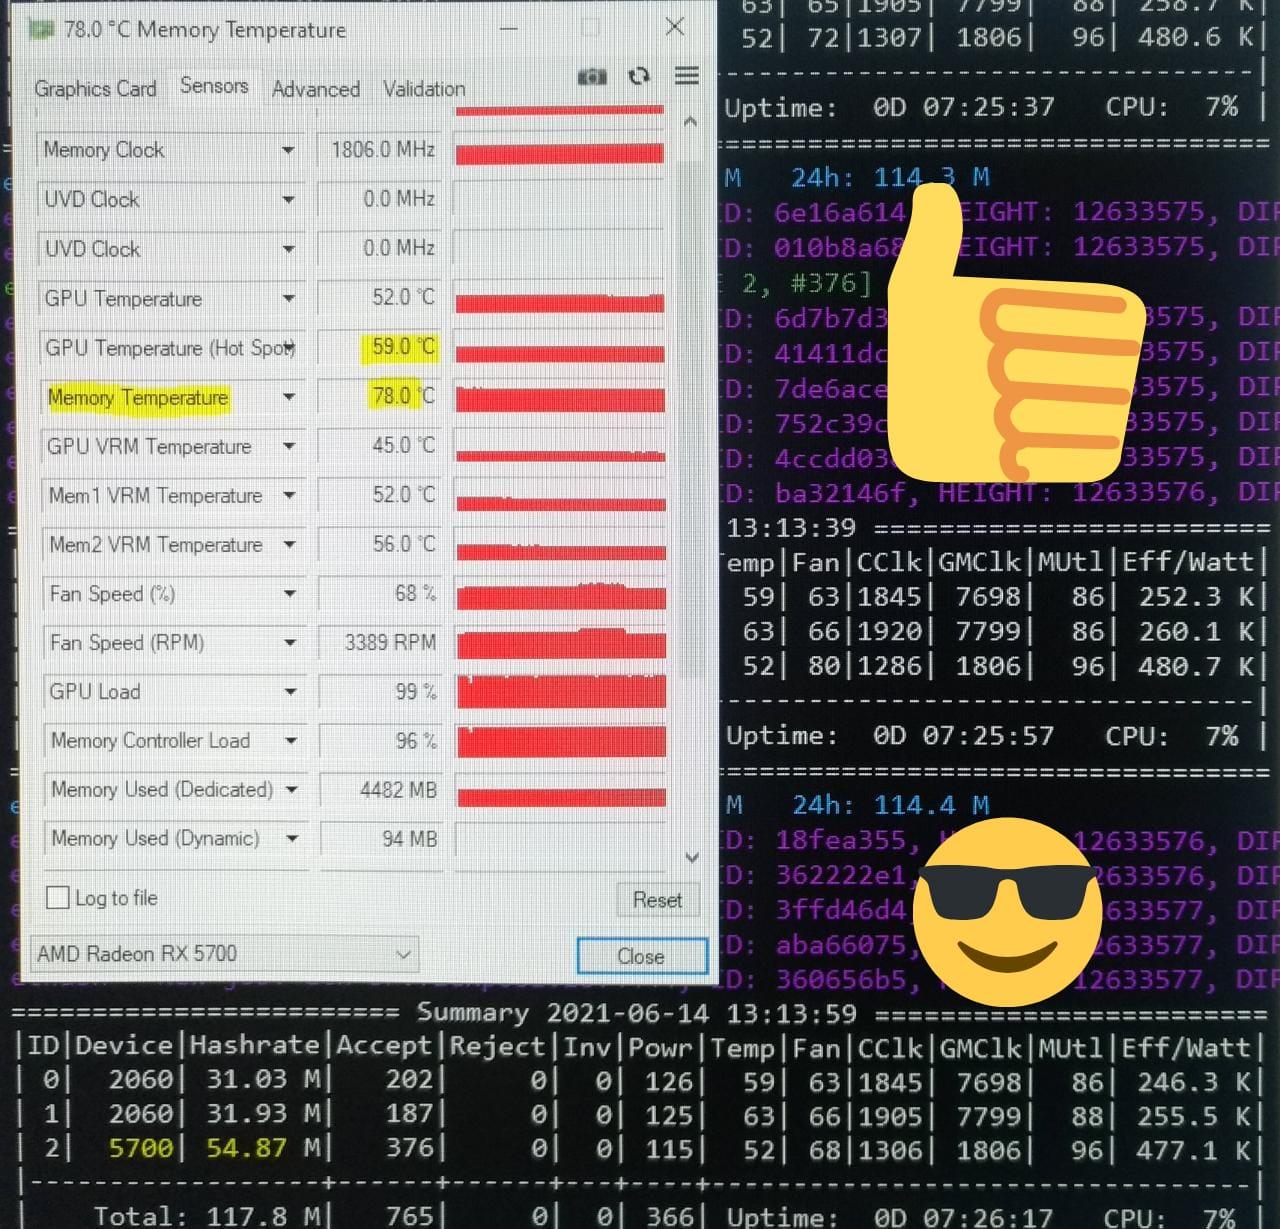Click the GPU Load history graph
This screenshot has height=1229, width=1280.
coord(561,692)
